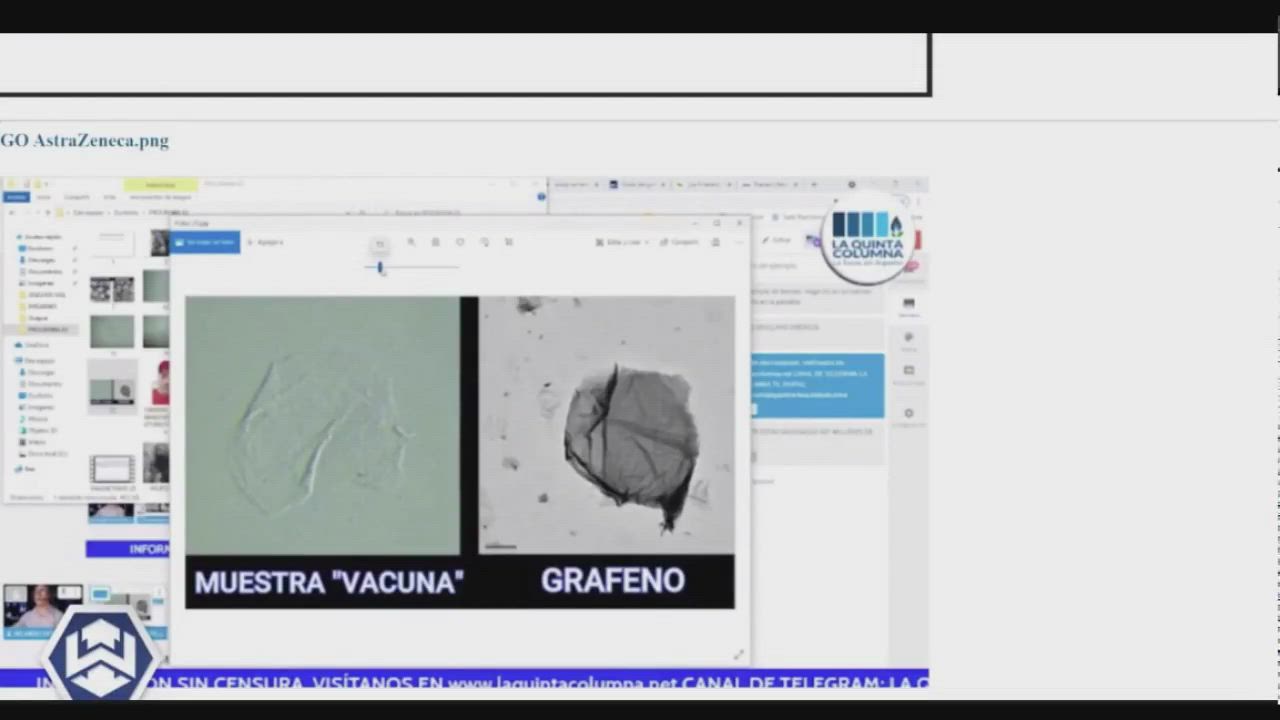Open the GO AstraZeneca.png link

85,141
